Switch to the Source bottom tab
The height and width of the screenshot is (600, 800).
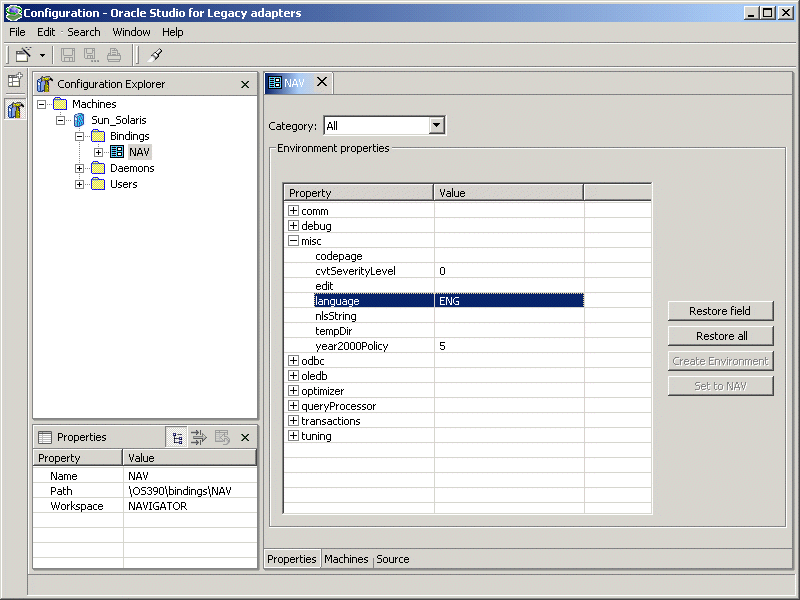(393, 559)
